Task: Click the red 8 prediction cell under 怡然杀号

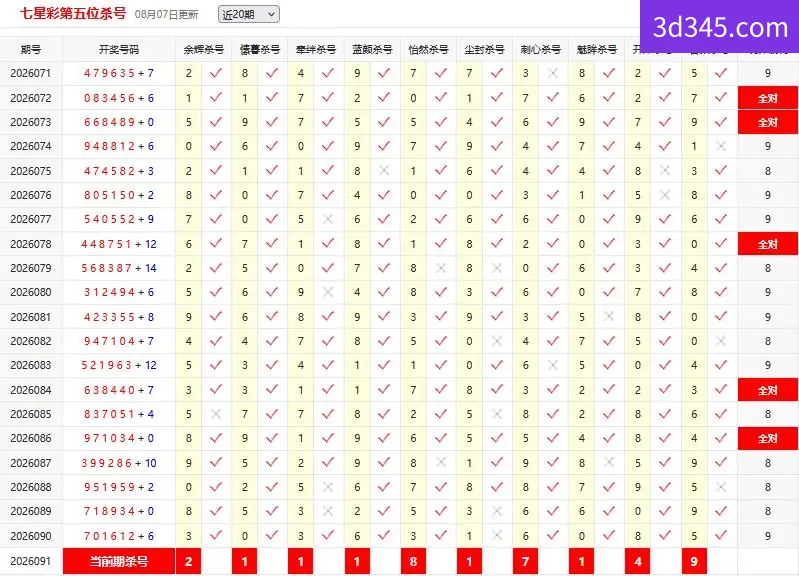Action: pos(413,561)
